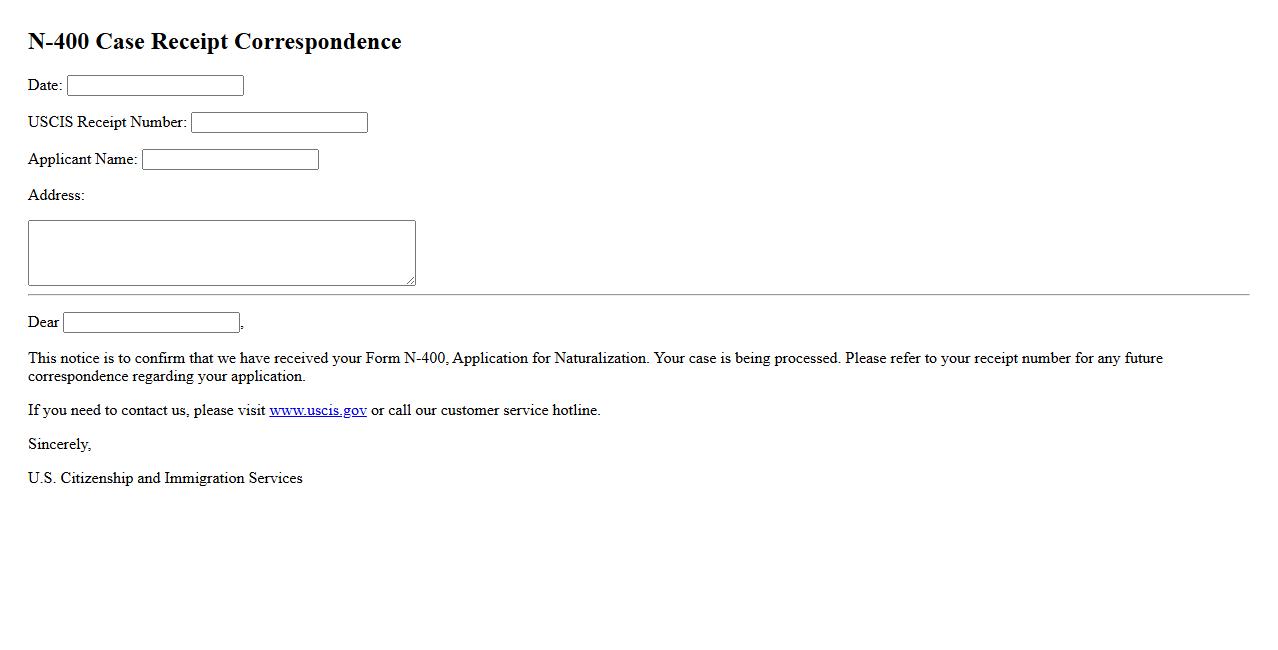Click the "N-400 Case Receipt Correspondence" heading
The width and height of the screenshot is (1278, 650).
(x=214, y=42)
